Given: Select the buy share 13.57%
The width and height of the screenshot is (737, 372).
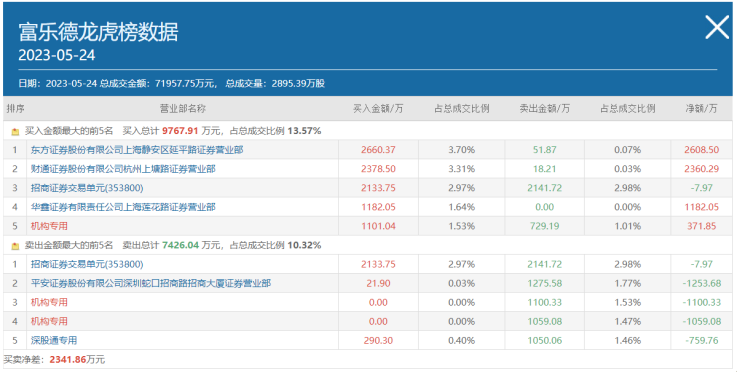Looking at the screenshot, I should pyautogui.click(x=305, y=131).
